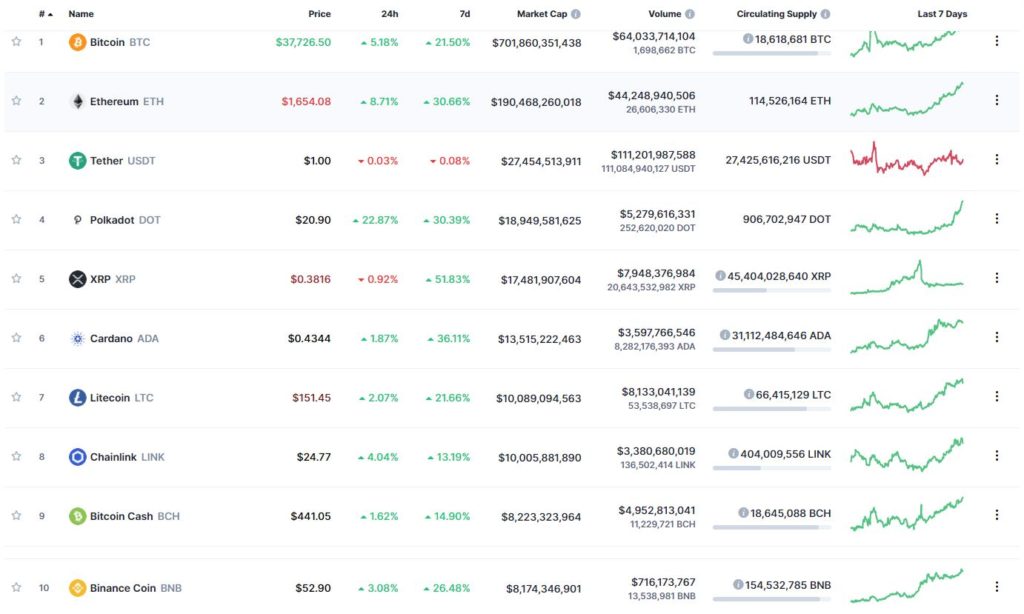
Task: Open the Binance Coin BNB page link
Action: pos(136,588)
